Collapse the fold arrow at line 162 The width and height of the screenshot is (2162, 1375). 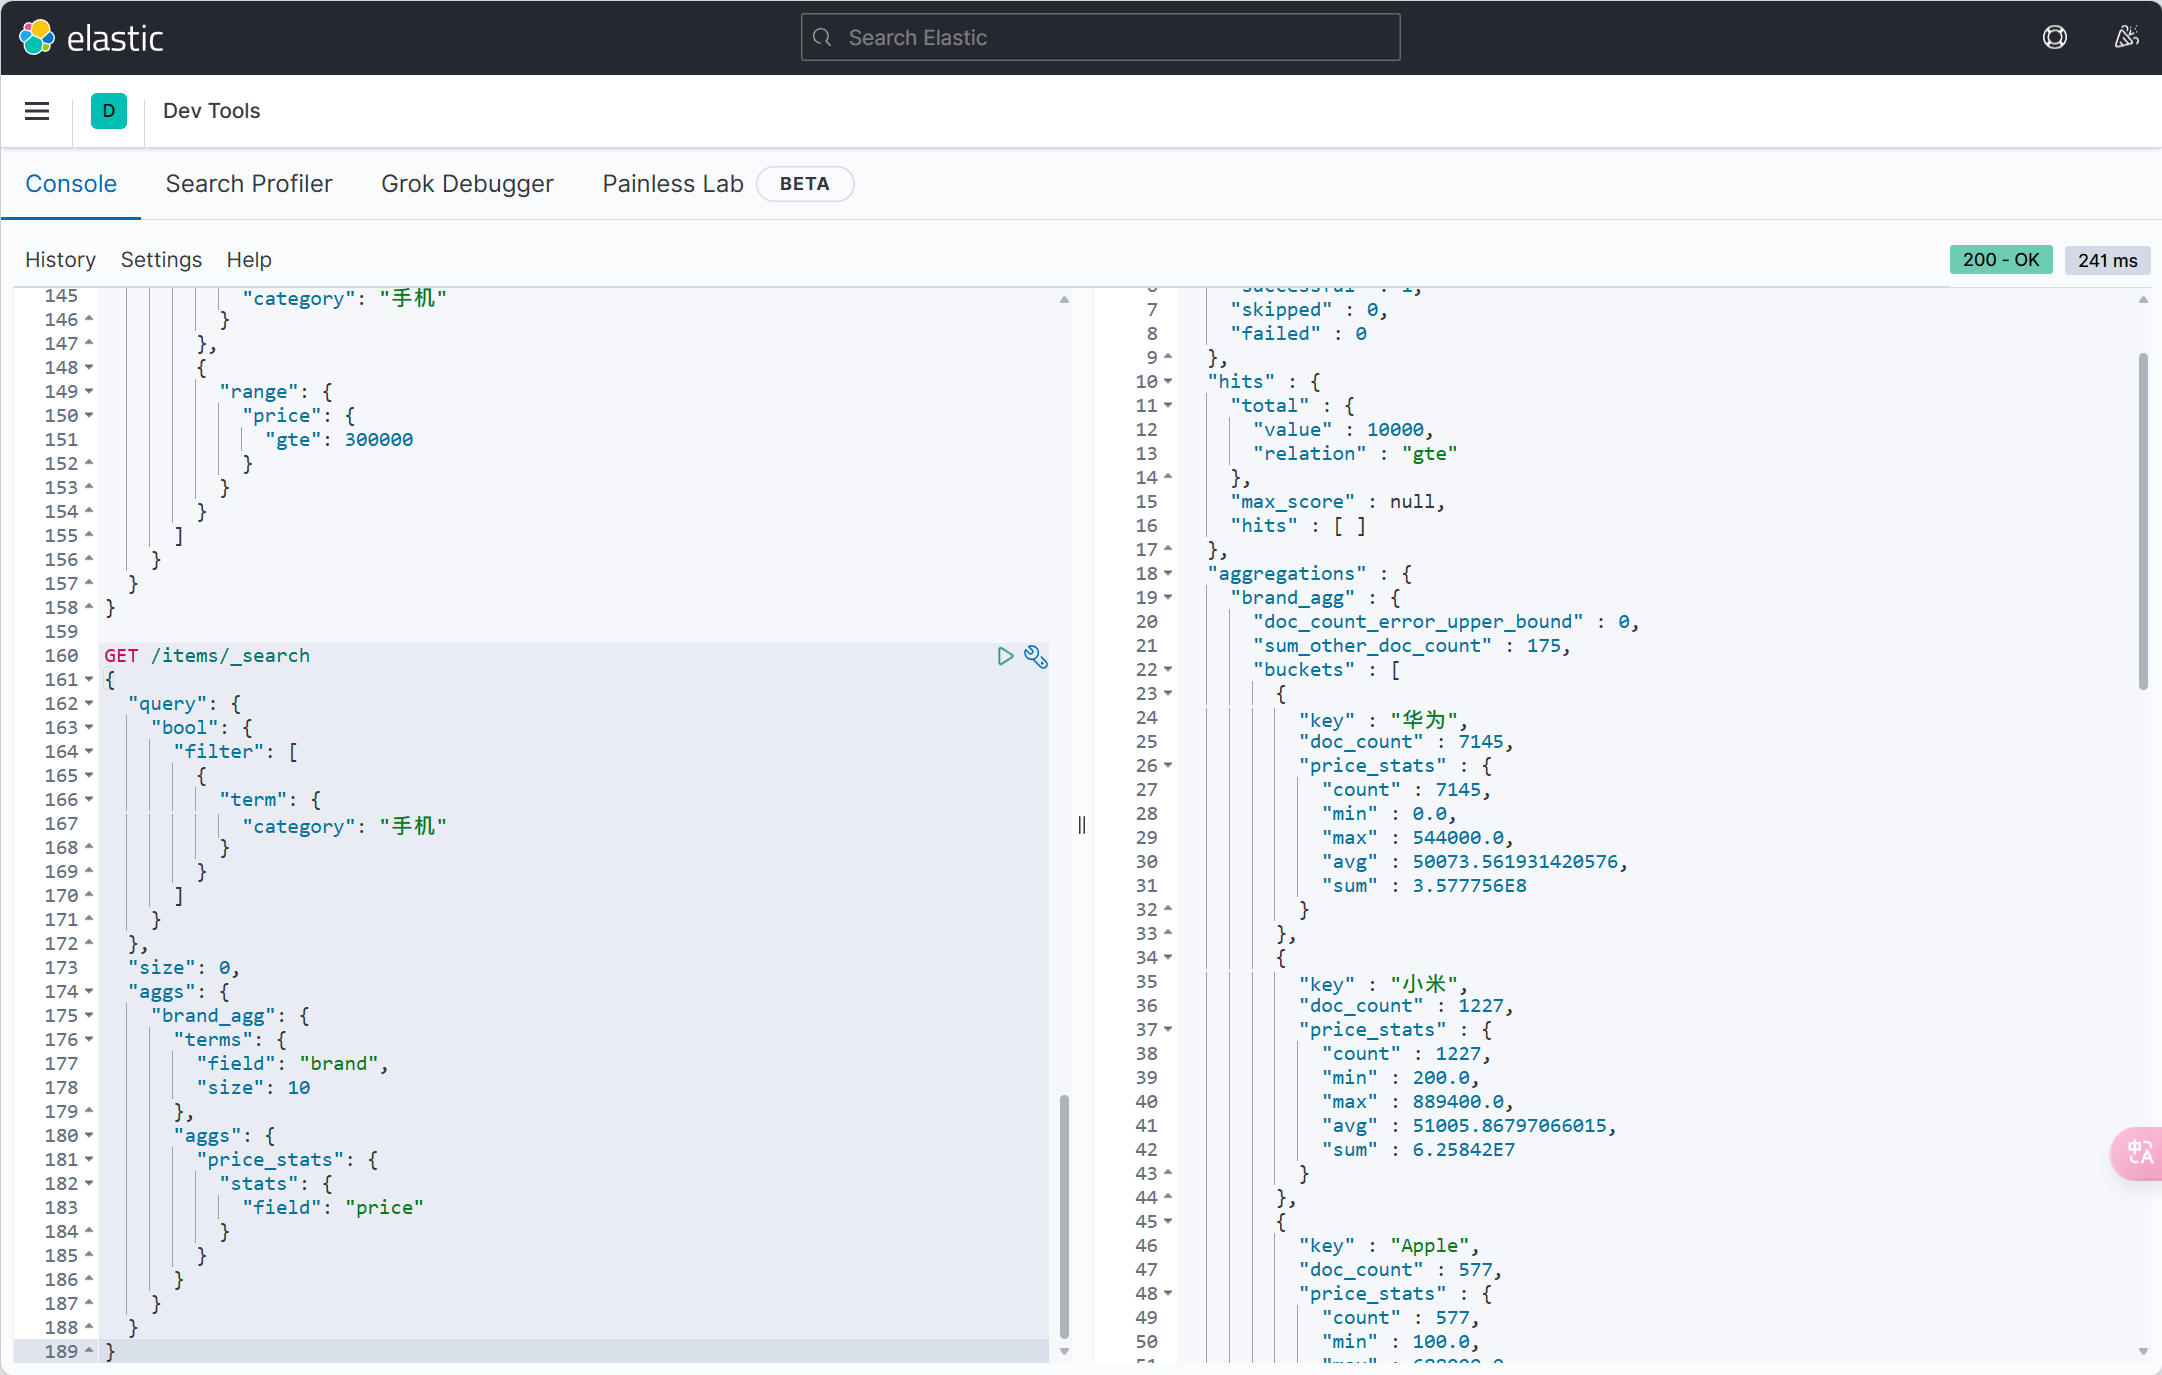tap(89, 704)
